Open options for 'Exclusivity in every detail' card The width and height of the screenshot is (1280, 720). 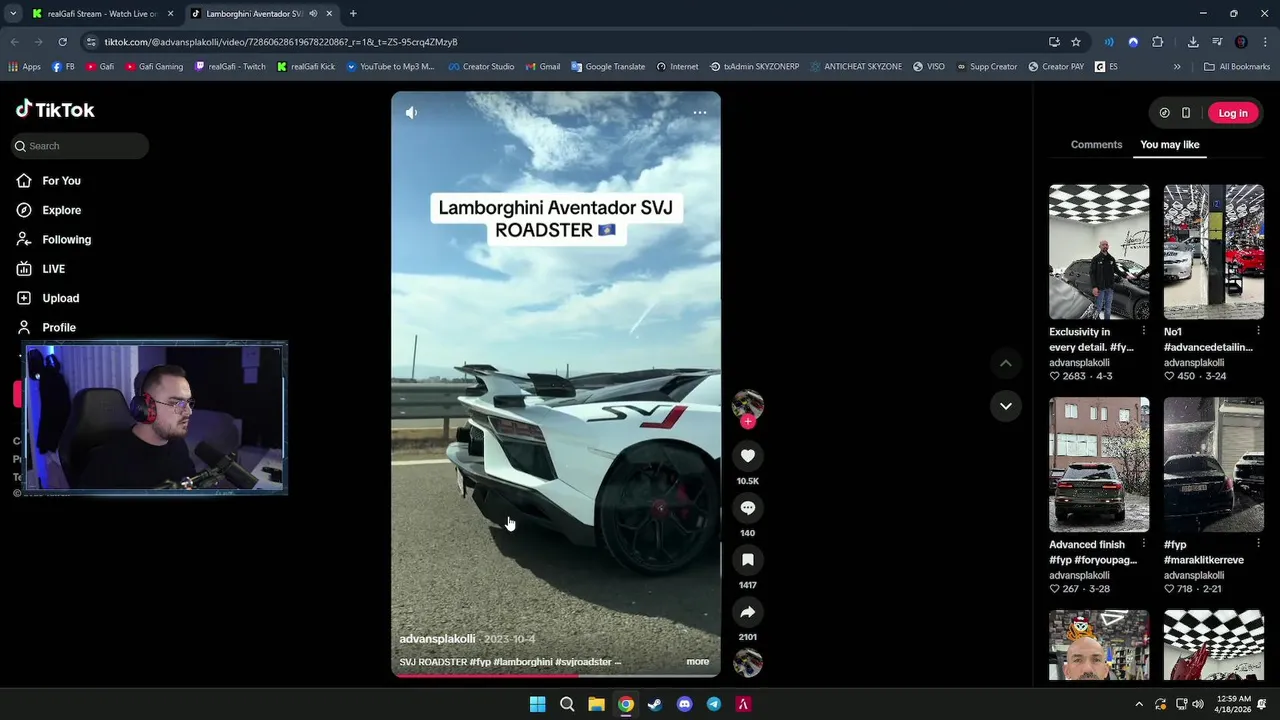click(x=1144, y=331)
